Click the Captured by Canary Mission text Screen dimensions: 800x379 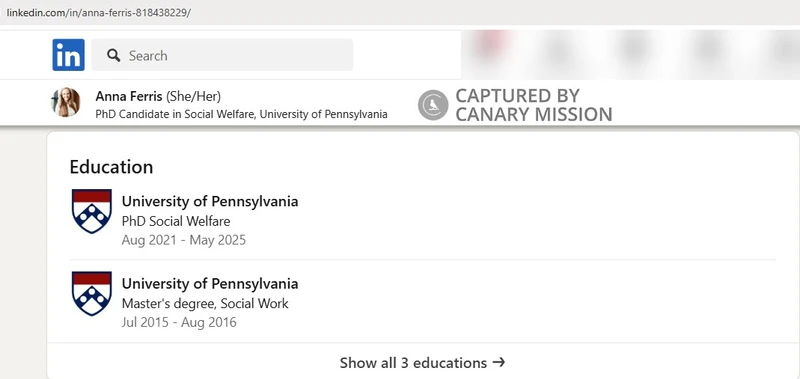click(x=533, y=105)
